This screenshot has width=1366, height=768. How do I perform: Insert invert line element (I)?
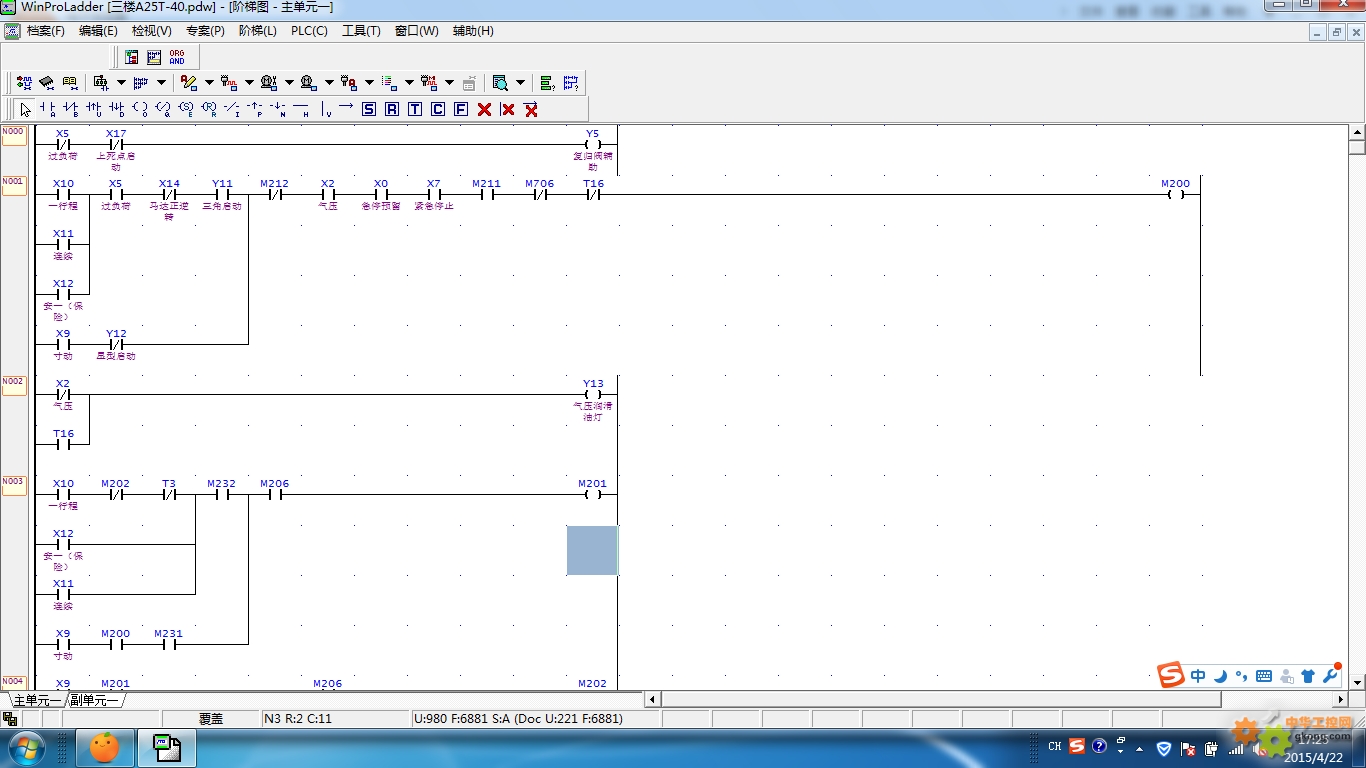click(x=231, y=109)
